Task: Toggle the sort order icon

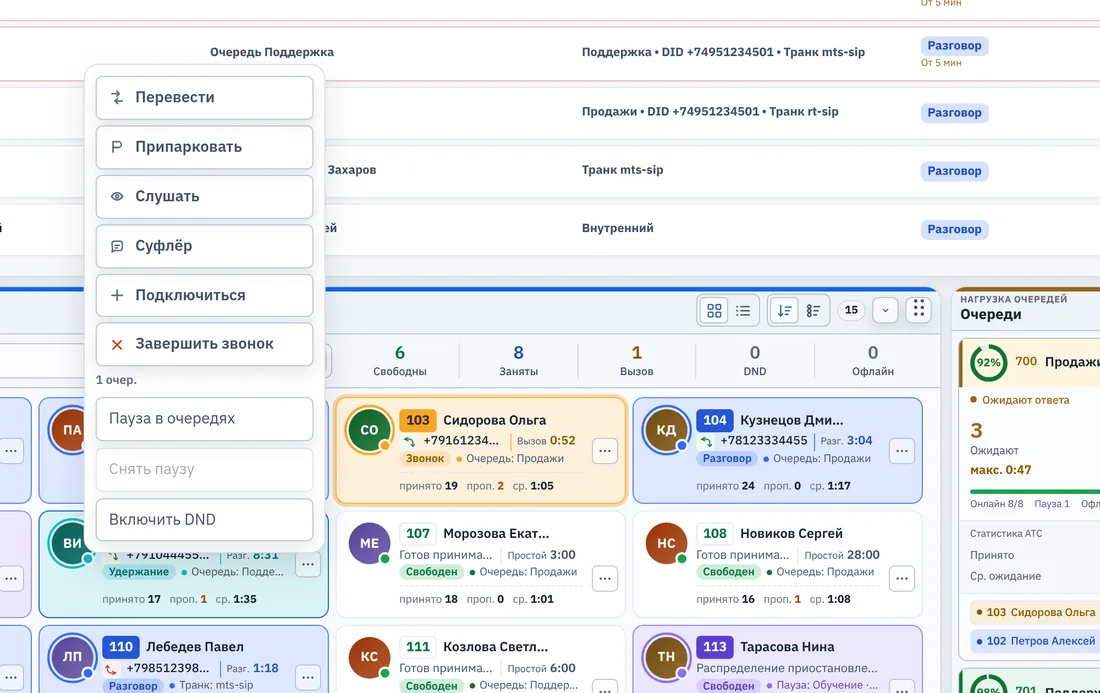Action: (x=784, y=310)
